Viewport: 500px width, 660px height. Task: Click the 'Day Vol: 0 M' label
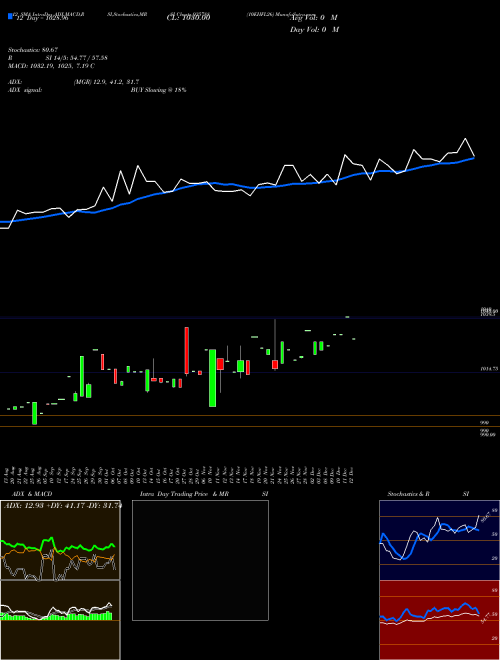314,30
